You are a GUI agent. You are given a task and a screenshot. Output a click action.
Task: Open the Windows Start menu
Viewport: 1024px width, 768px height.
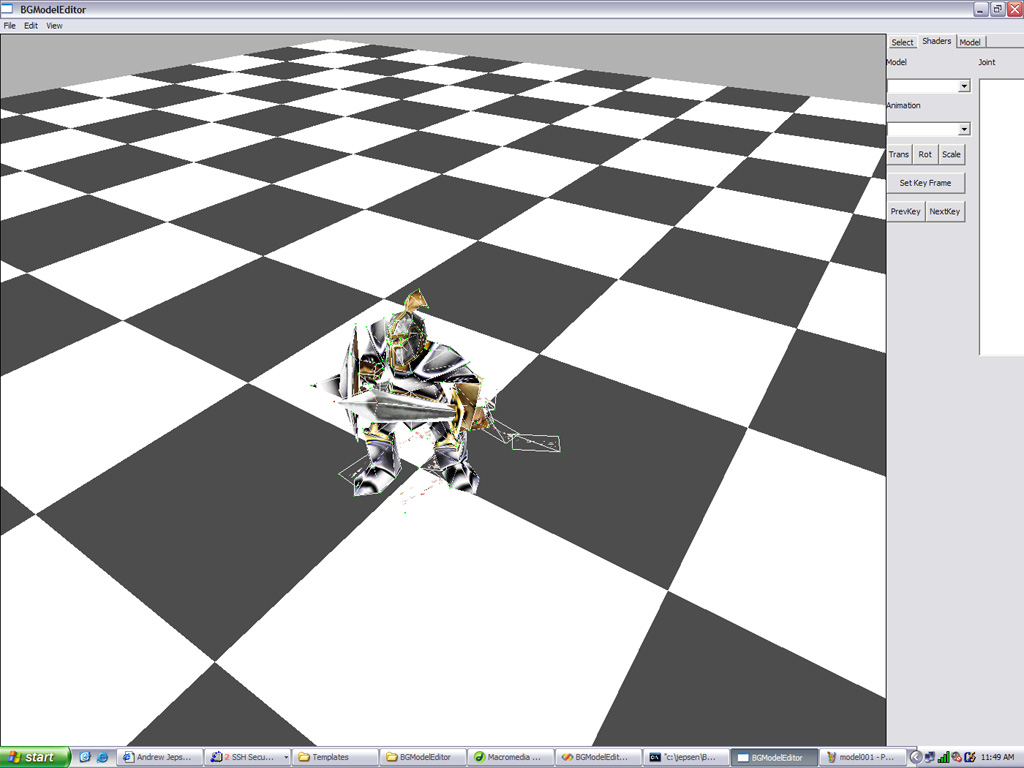click(35, 757)
